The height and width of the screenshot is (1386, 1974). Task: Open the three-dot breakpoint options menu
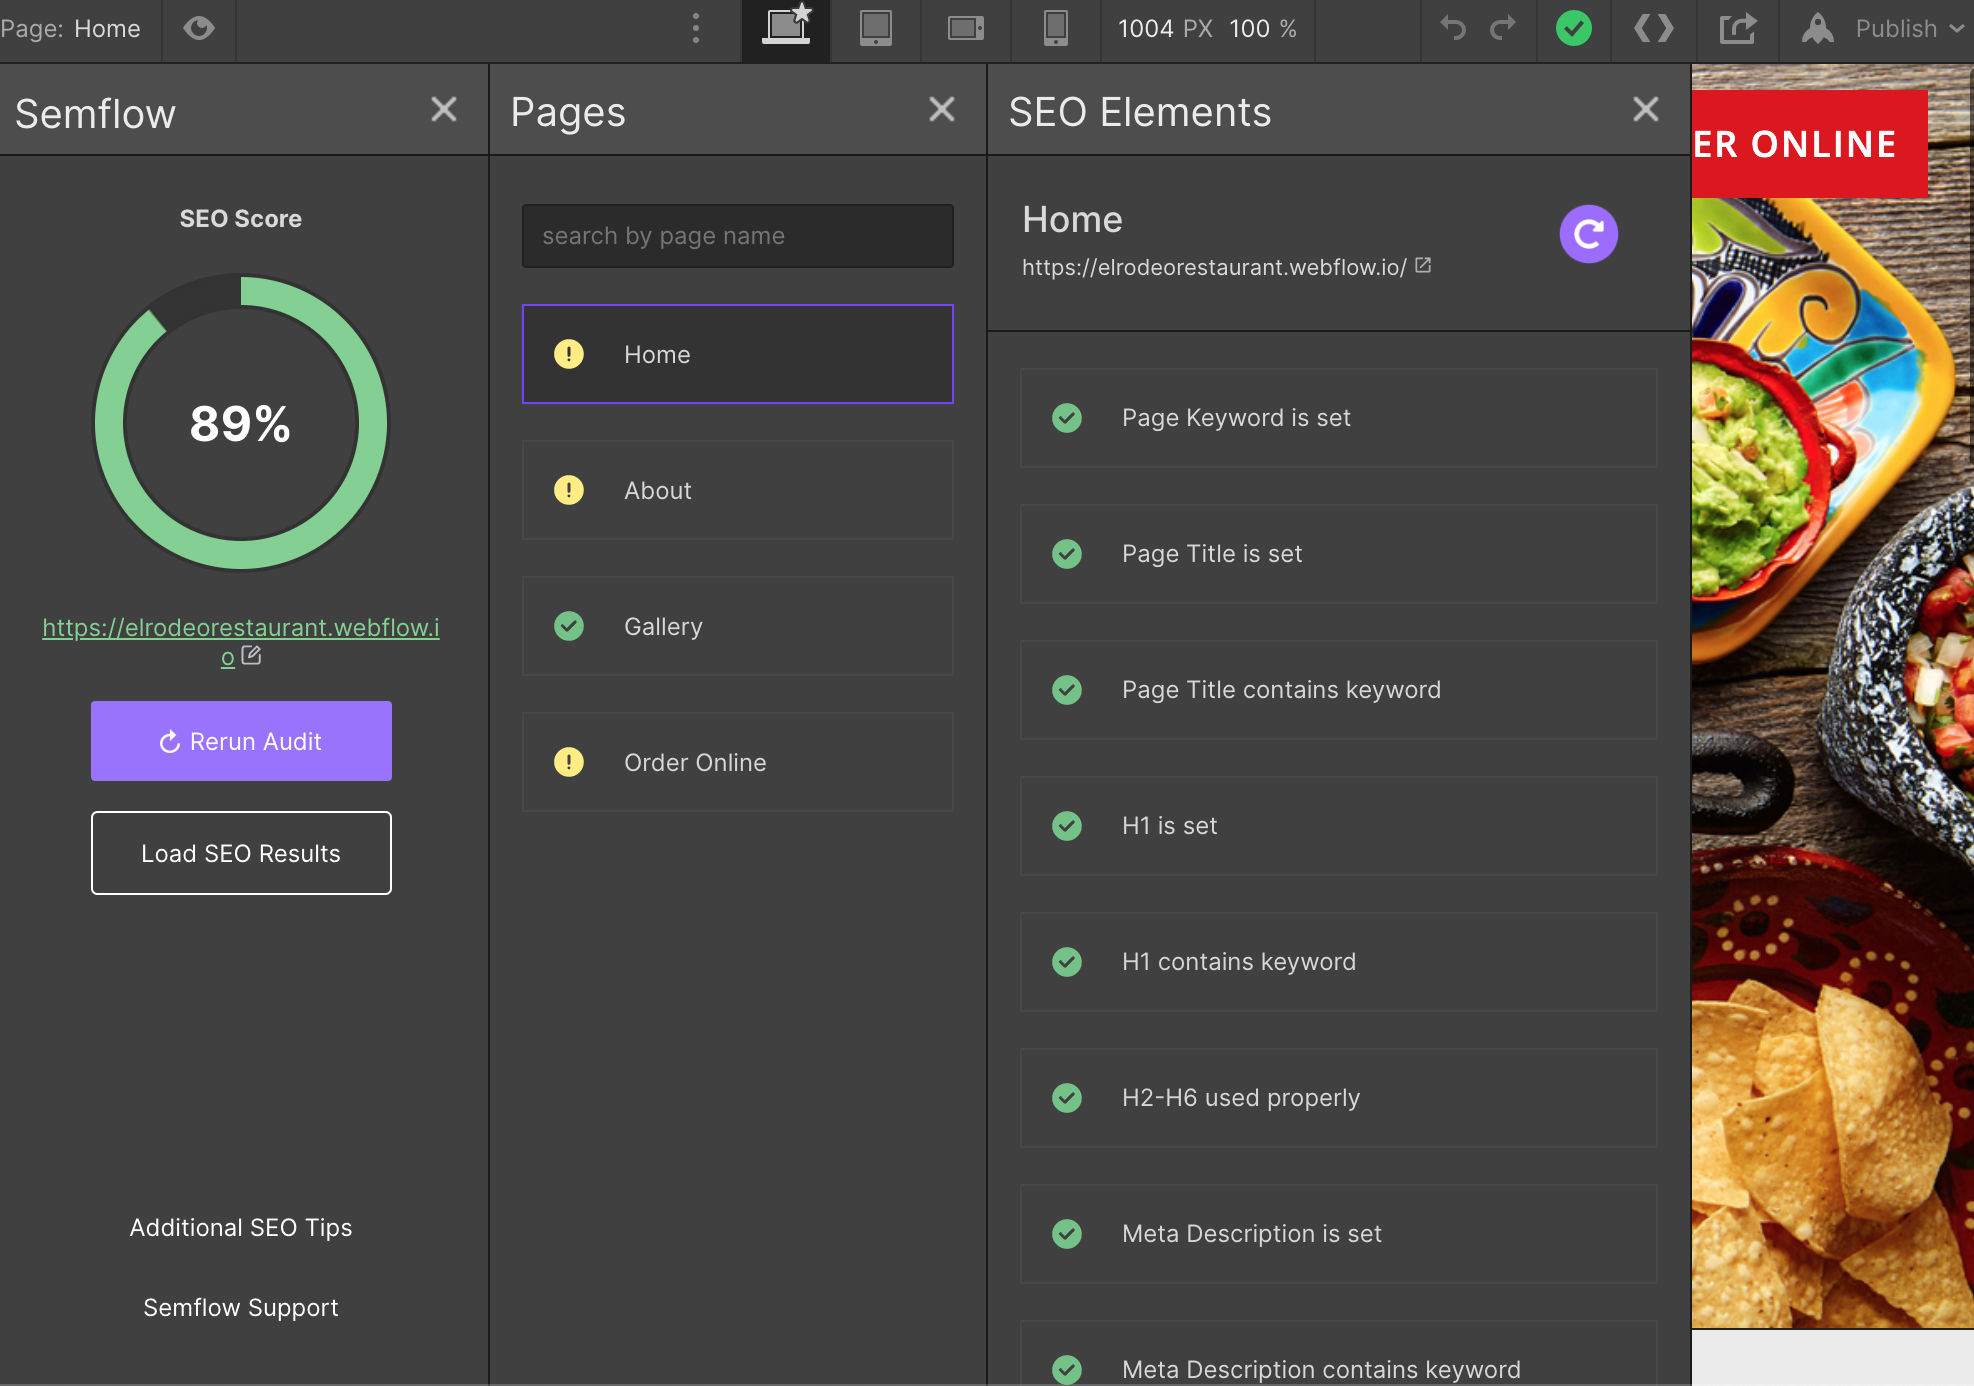[696, 29]
